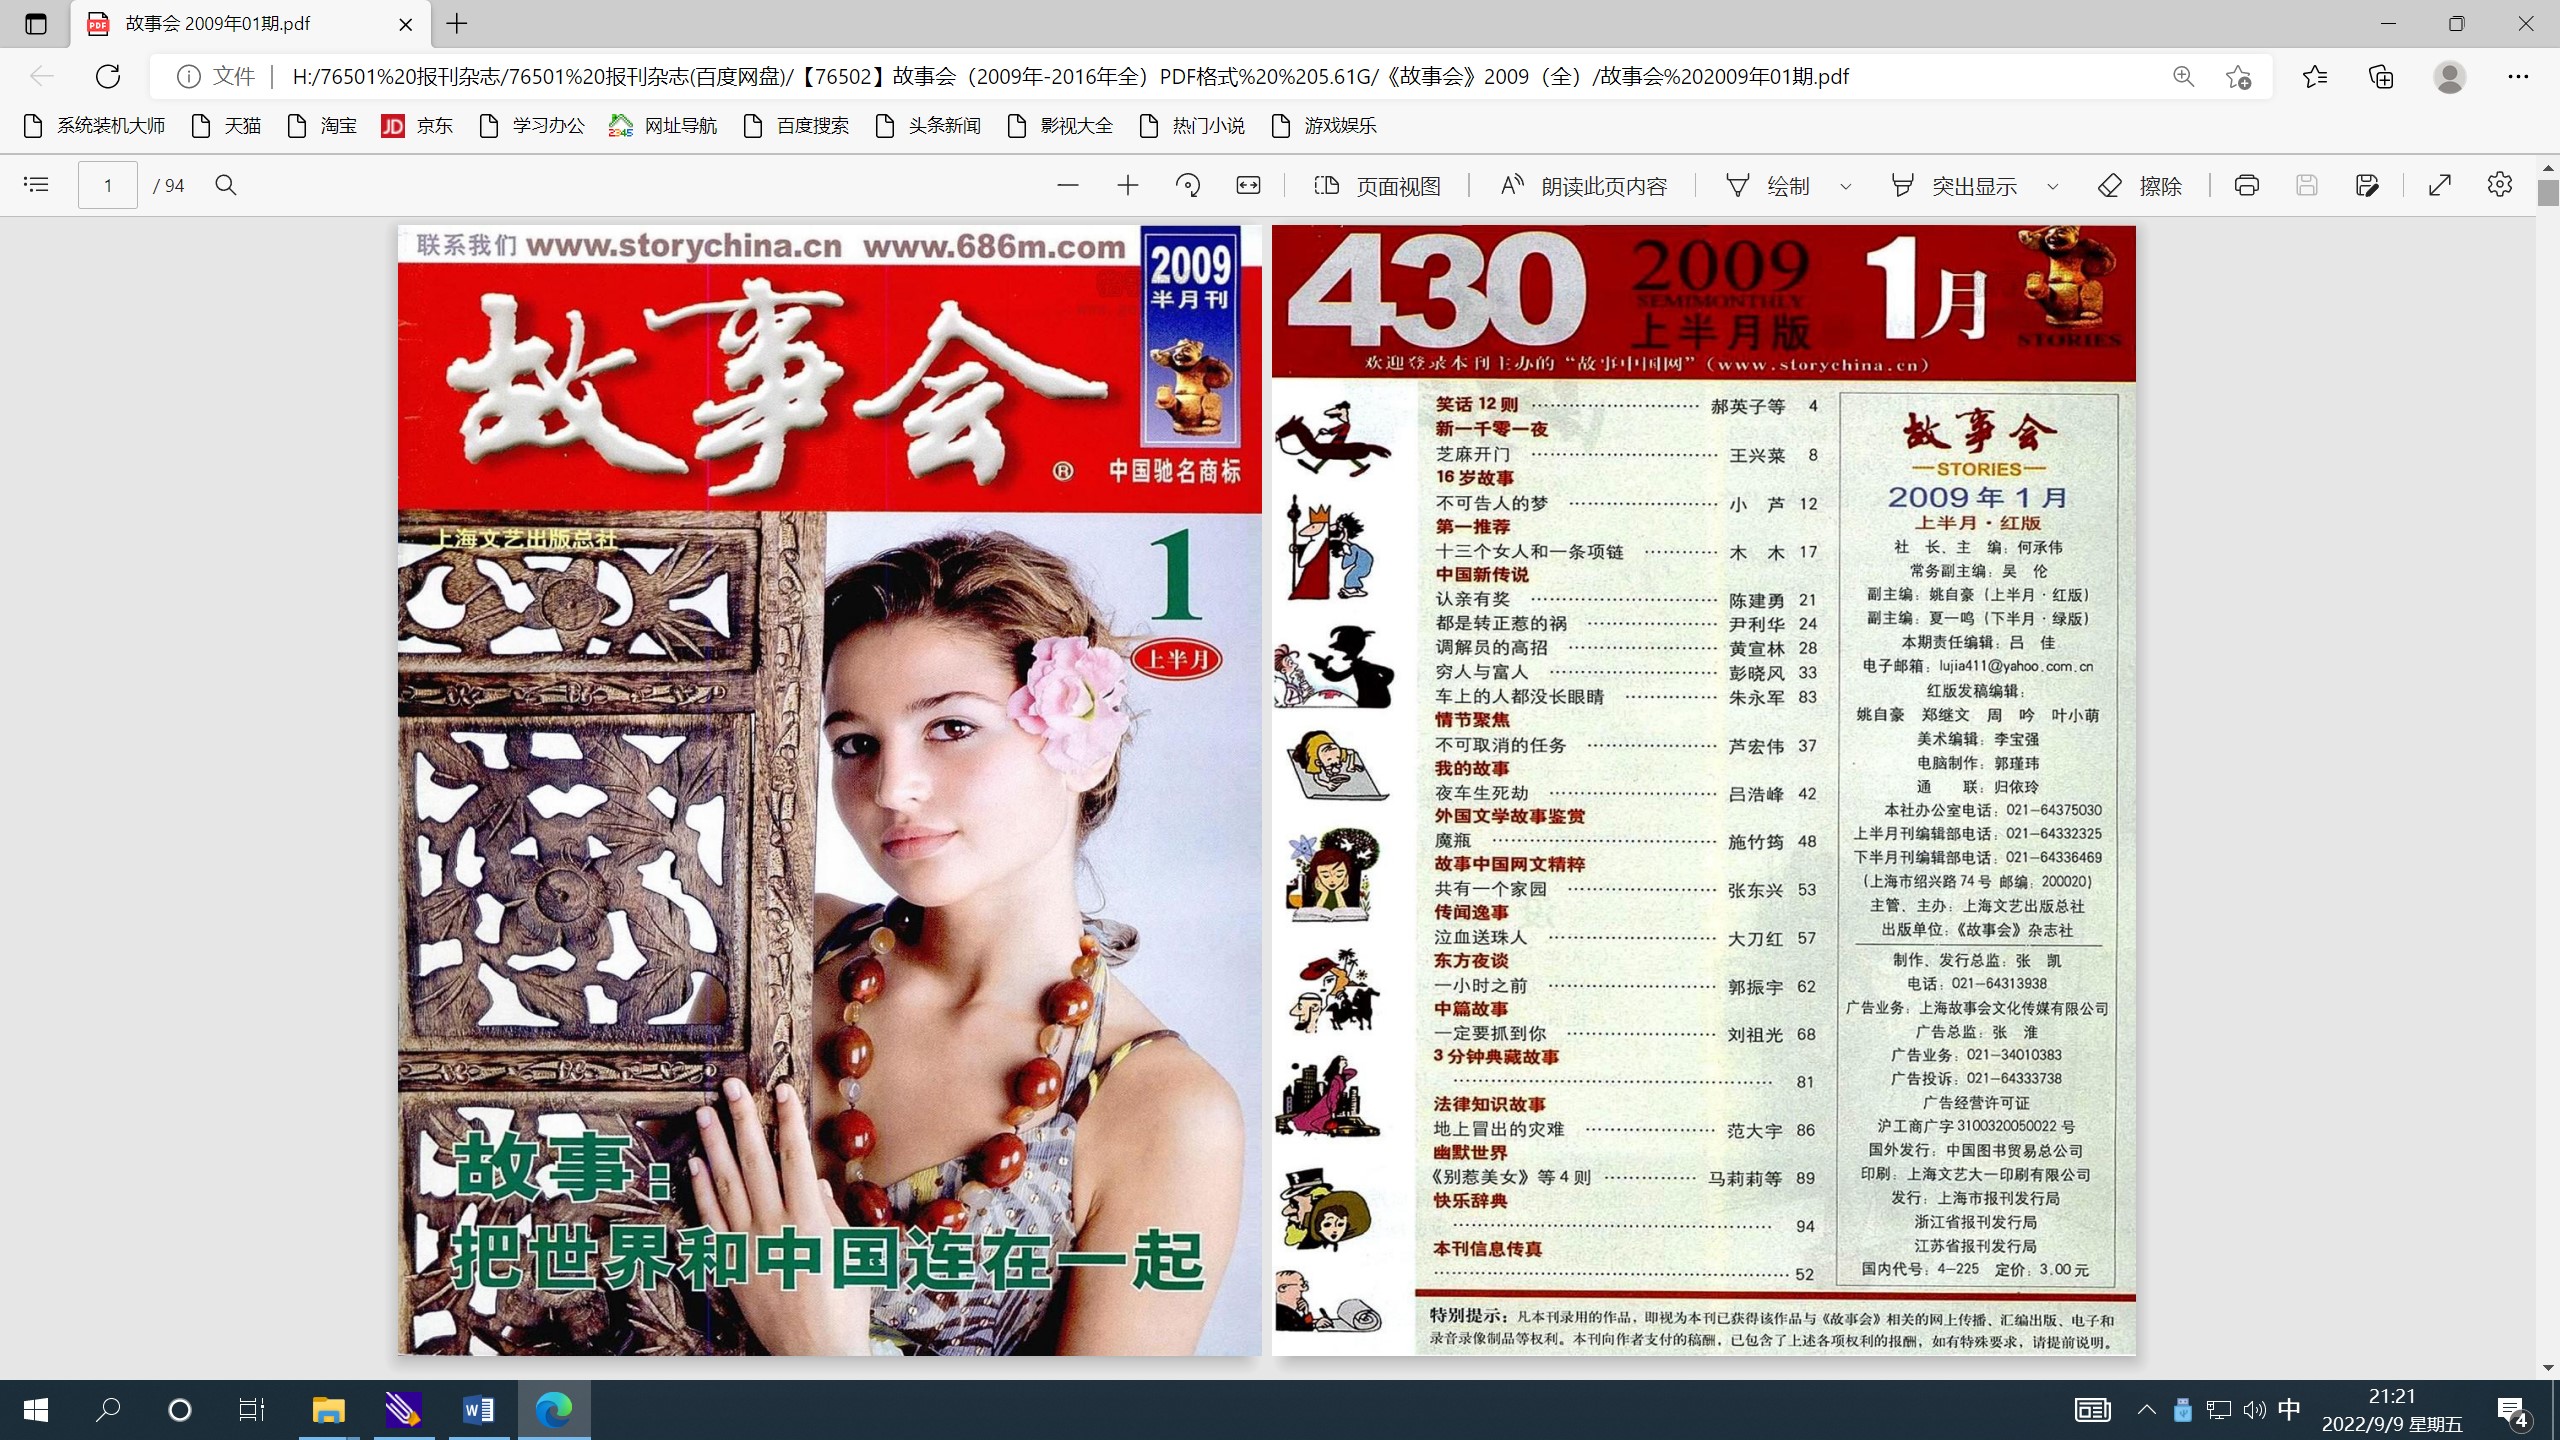
Task: Zoom out the PDF
Action: 1067,185
